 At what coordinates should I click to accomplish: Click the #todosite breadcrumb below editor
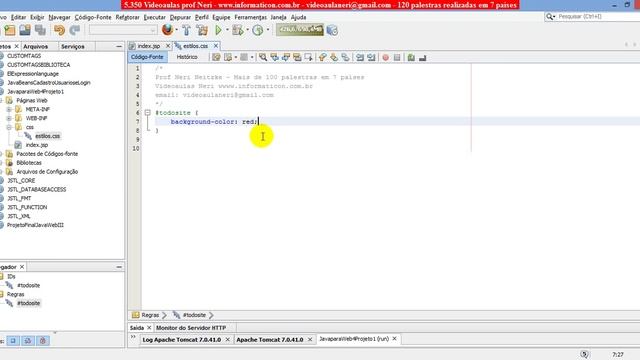tap(194, 315)
